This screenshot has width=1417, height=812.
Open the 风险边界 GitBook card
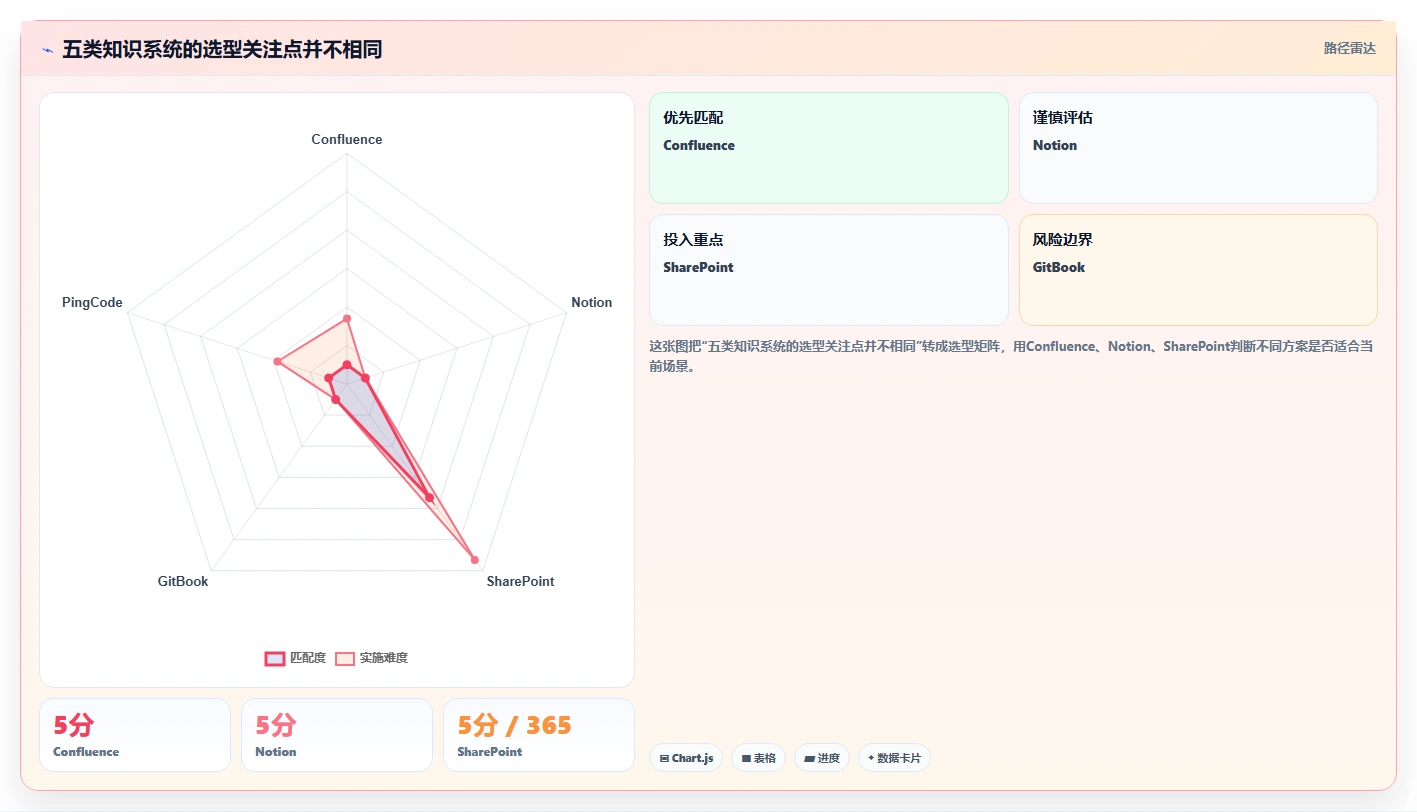1198,270
